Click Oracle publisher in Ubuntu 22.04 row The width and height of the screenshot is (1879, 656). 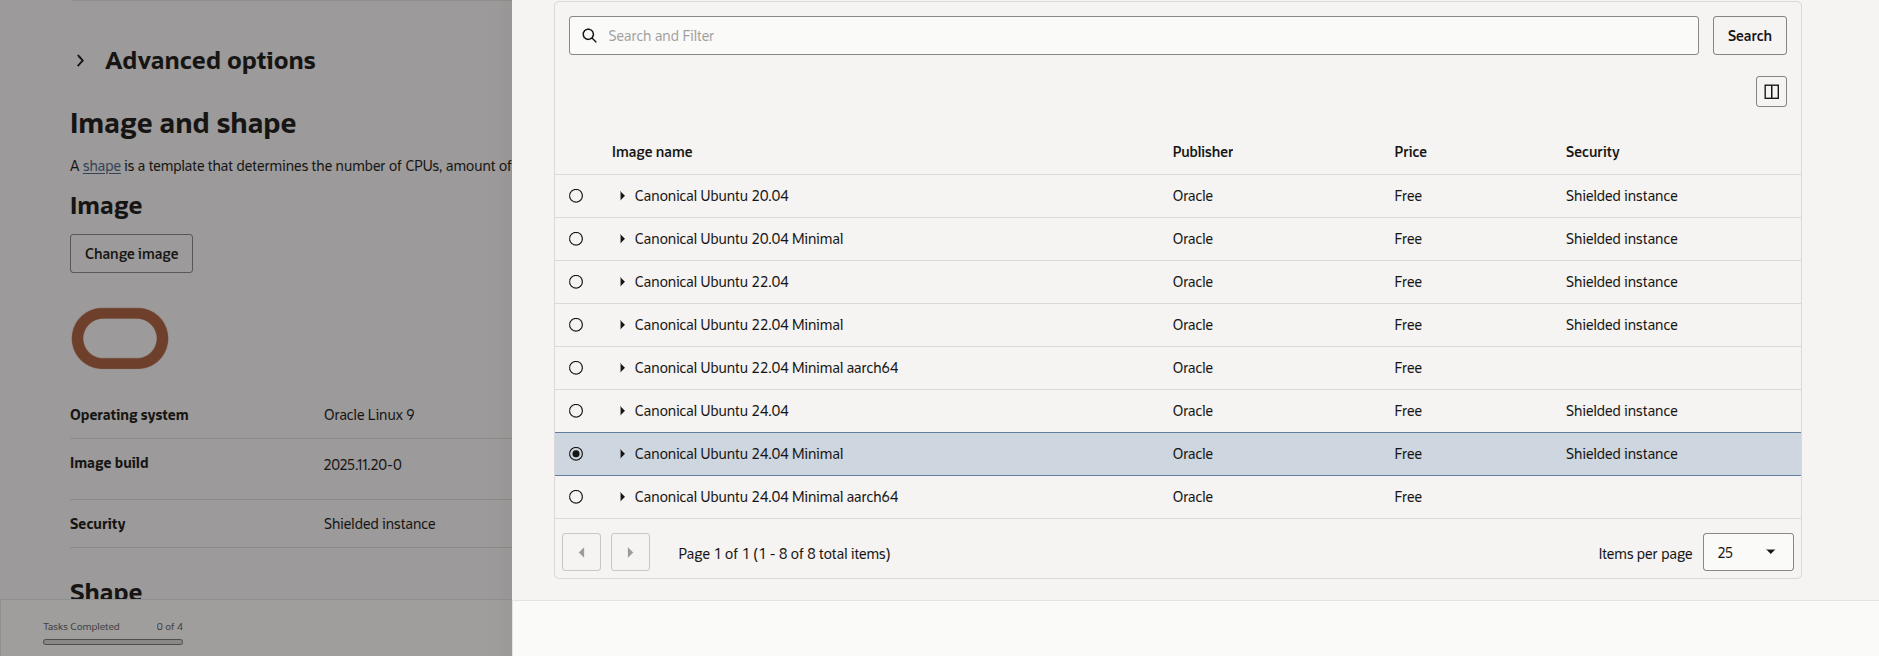click(1193, 282)
